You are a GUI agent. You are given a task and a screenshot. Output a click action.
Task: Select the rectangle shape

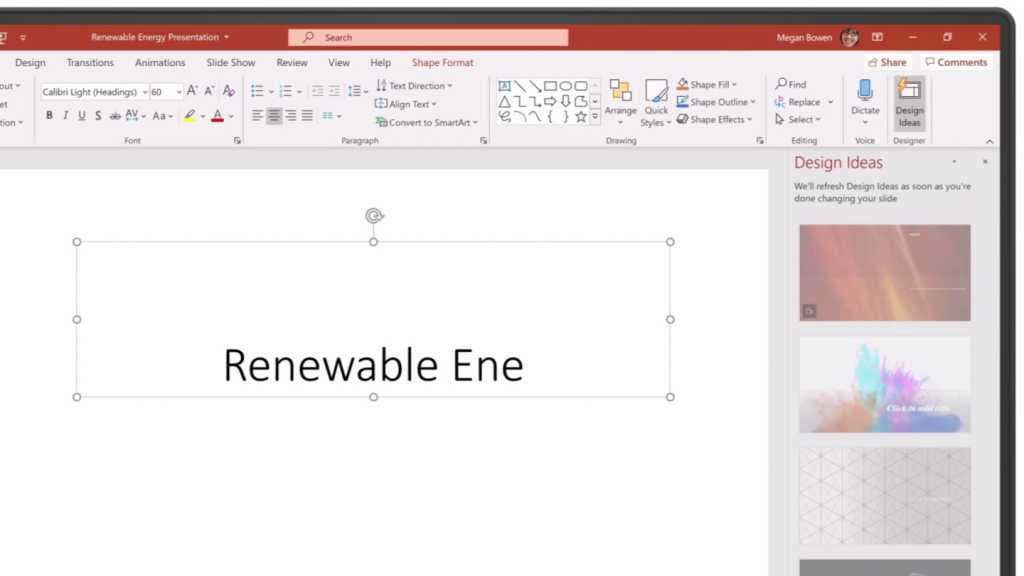(x=551, y=86)
